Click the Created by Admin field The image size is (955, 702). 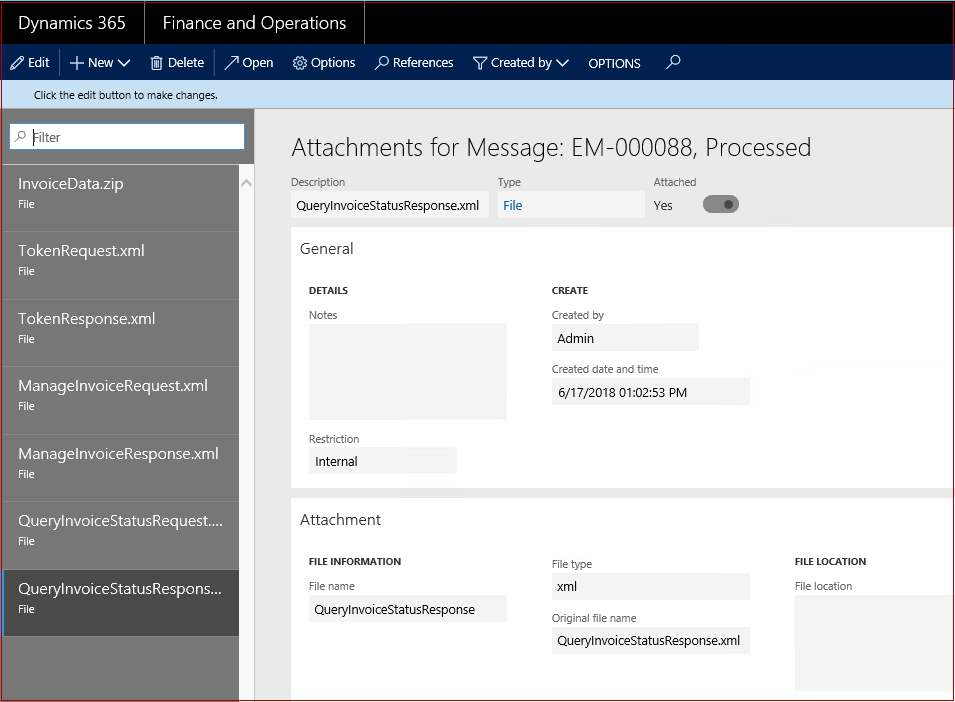(x=626, y=338)
